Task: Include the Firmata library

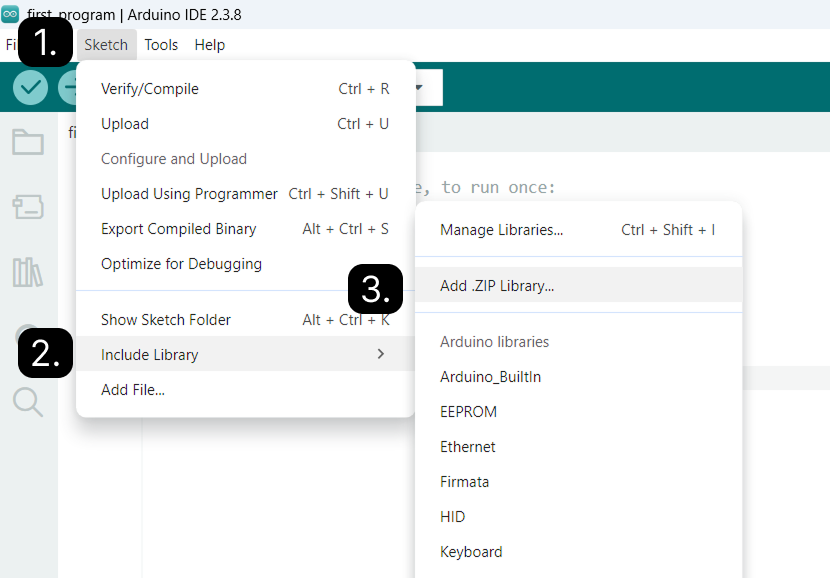Action: tap(579, 482)
